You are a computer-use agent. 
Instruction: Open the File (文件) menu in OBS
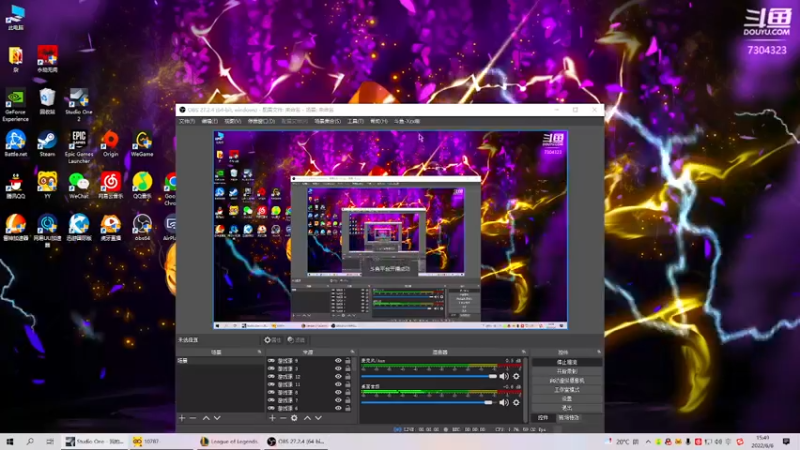187,121
